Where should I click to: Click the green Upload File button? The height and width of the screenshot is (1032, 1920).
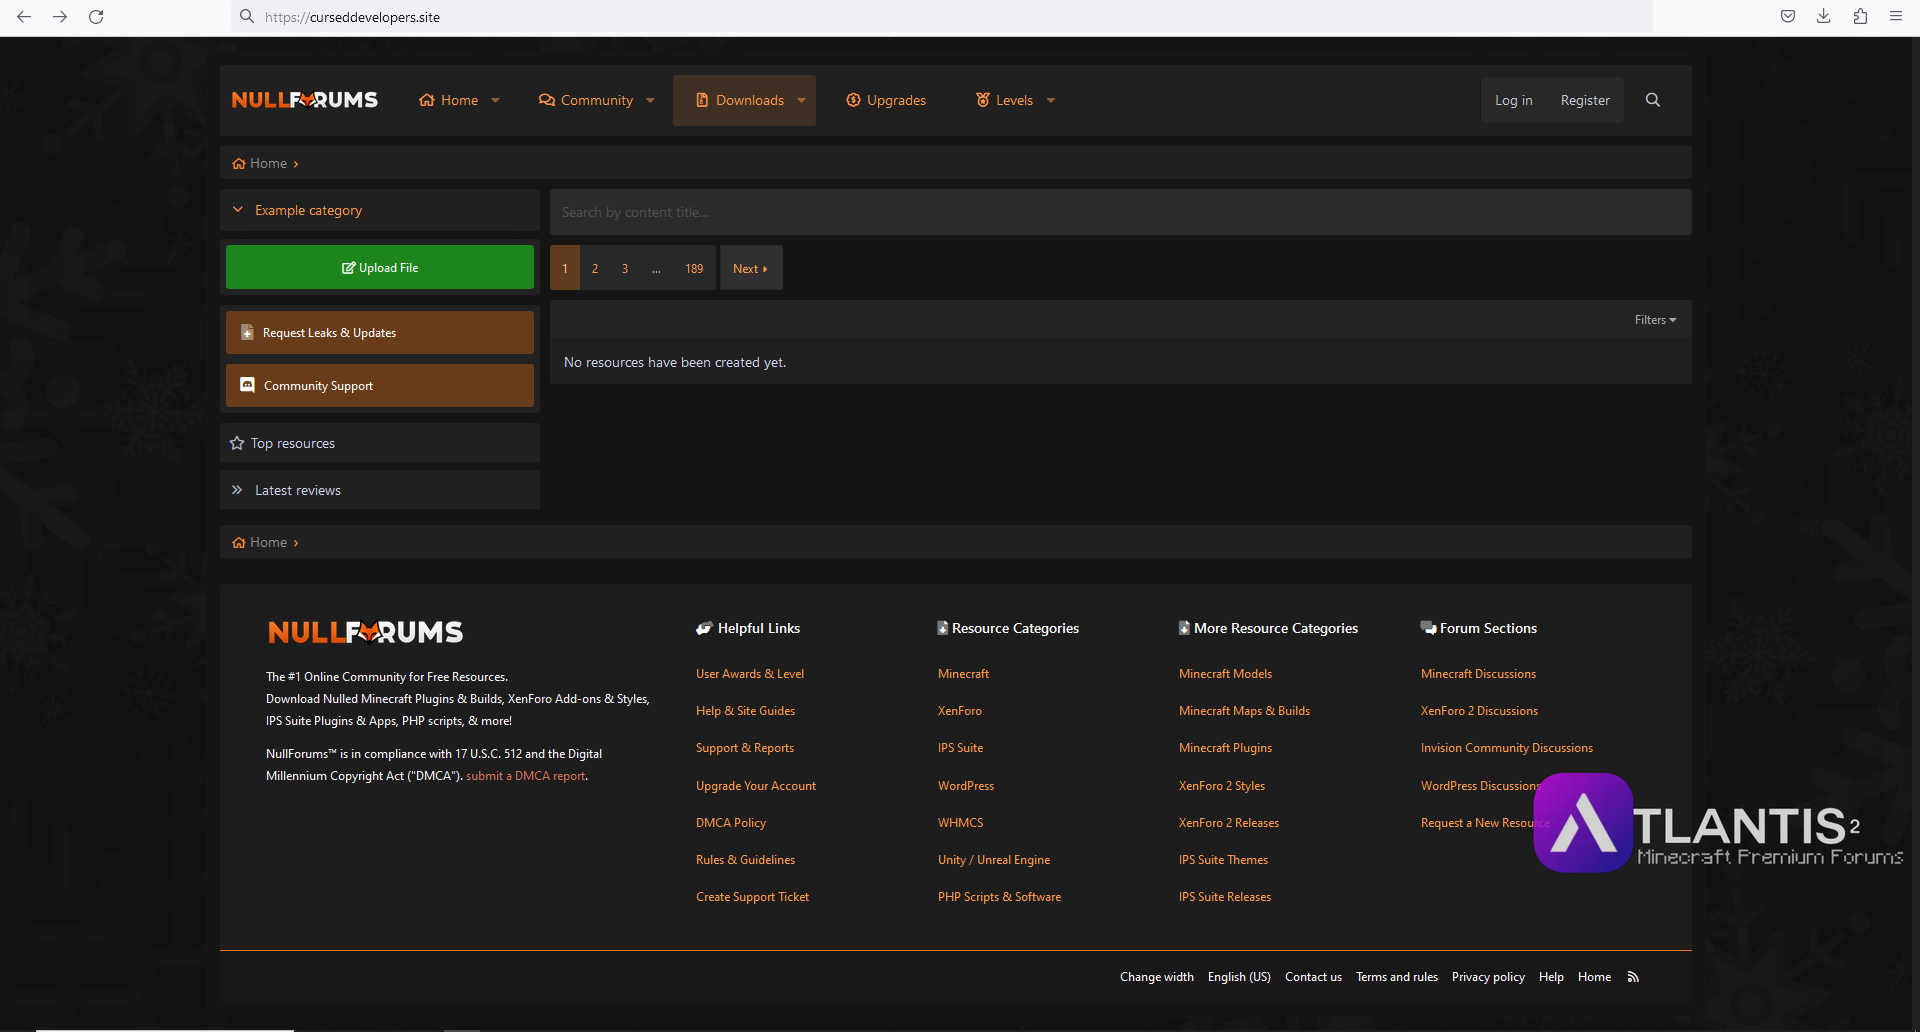(380, 267)
